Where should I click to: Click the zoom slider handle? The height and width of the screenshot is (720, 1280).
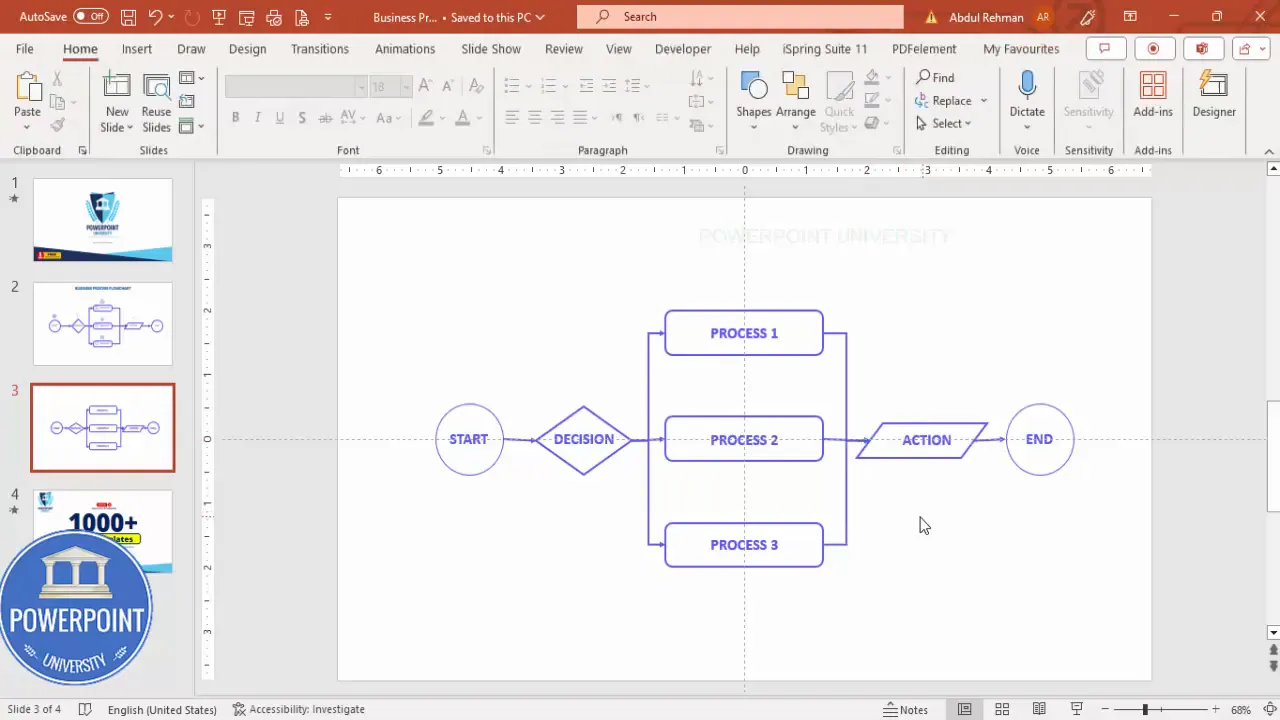point(1145,709)
